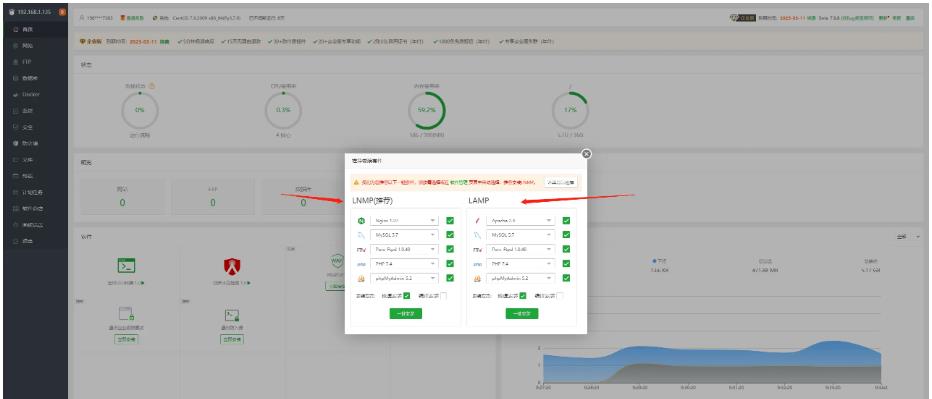
Task: Open the MySQL 5.7 dropdown in LAMP
Action: point(521,235)
